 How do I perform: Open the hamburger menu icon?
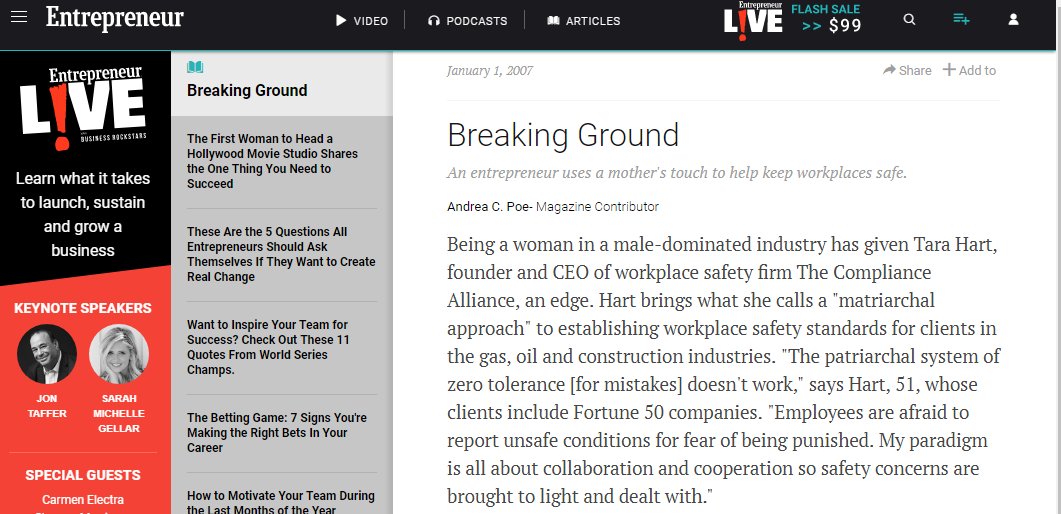pos(19,17)
